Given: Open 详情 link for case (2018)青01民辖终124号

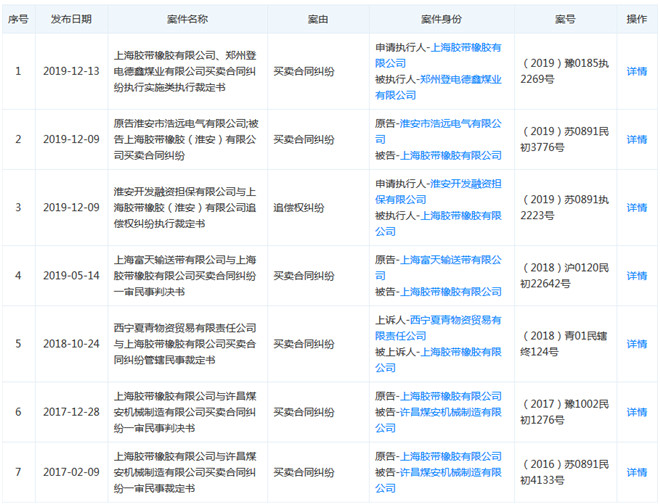Looking at the screenshot, I should 636,344.
